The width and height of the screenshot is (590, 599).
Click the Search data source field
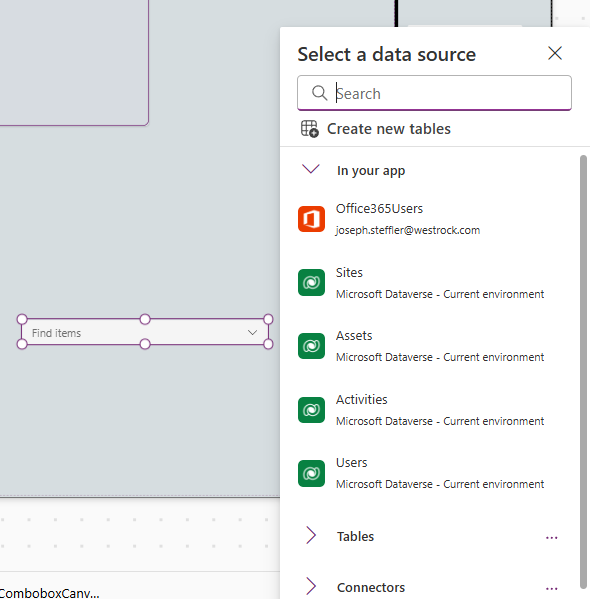434,93
